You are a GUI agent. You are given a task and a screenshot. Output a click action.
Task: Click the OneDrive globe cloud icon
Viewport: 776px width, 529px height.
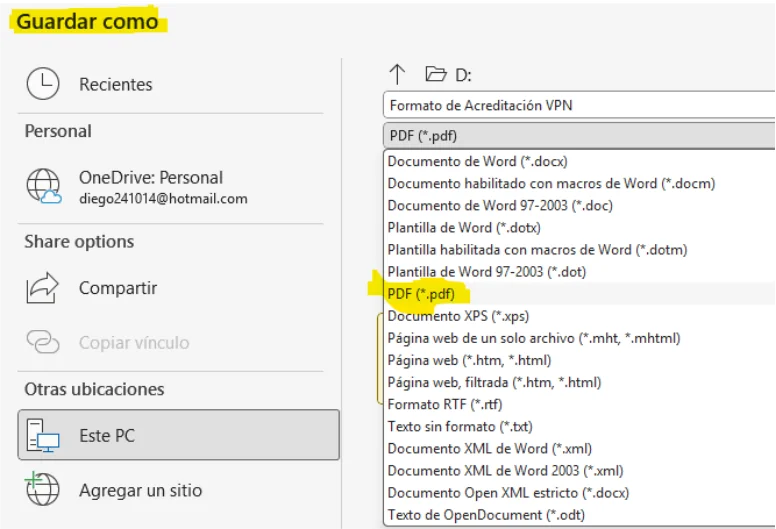[x=44, y=187]
